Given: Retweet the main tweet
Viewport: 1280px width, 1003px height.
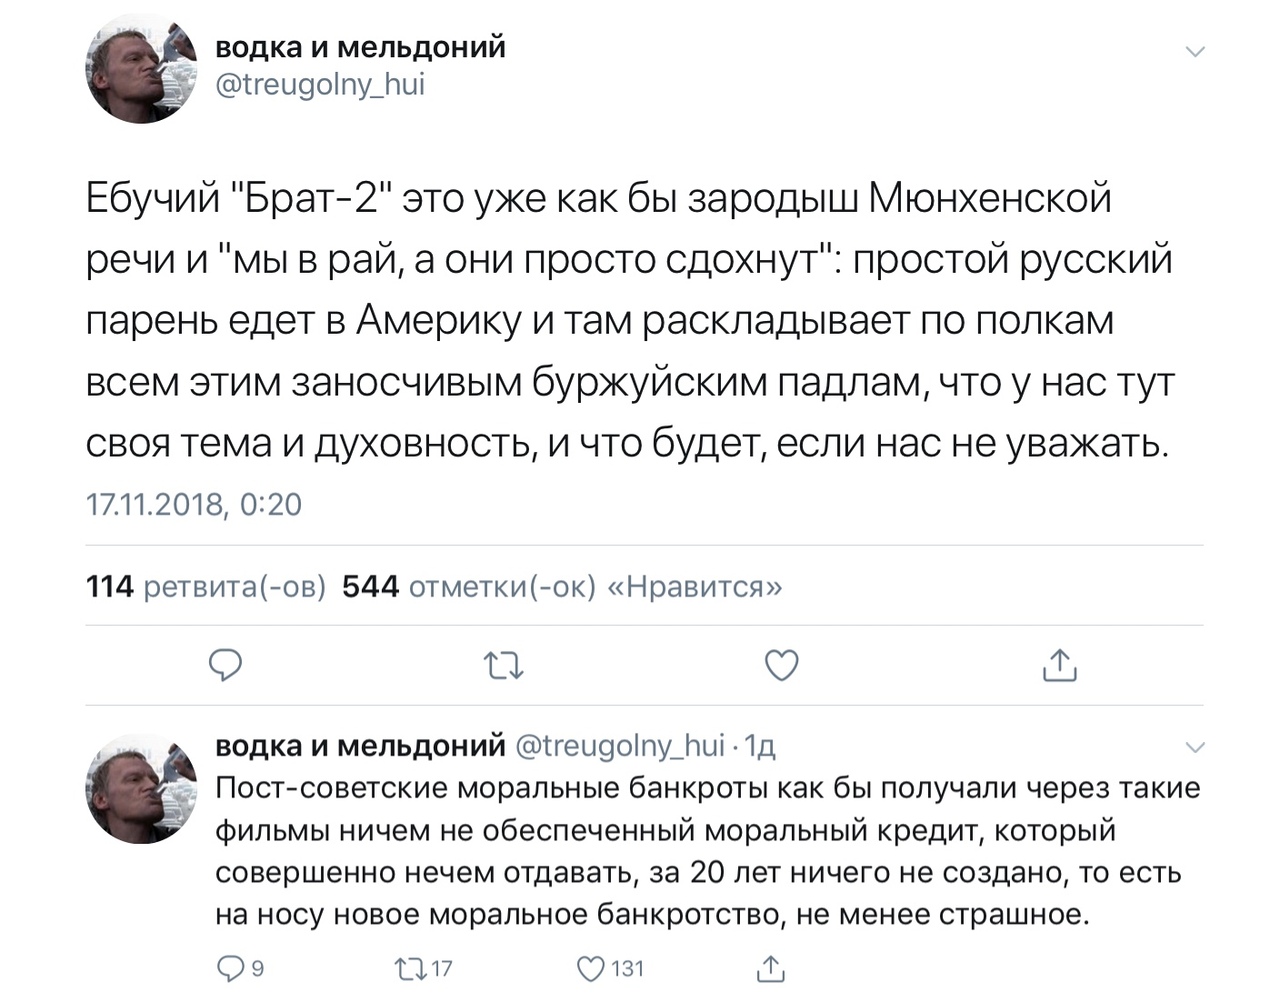Looking at the screenshot, I should pyautogui.click(x=503, y=665).
